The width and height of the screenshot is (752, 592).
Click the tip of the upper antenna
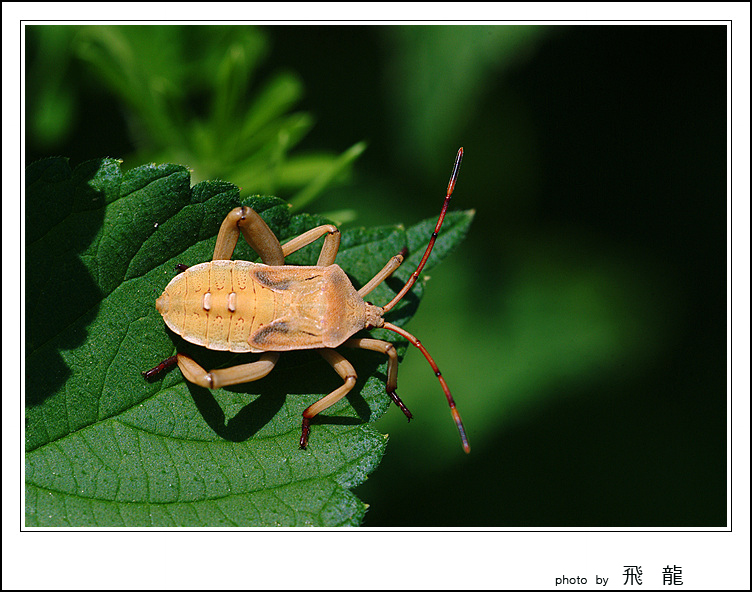[459, 153]
